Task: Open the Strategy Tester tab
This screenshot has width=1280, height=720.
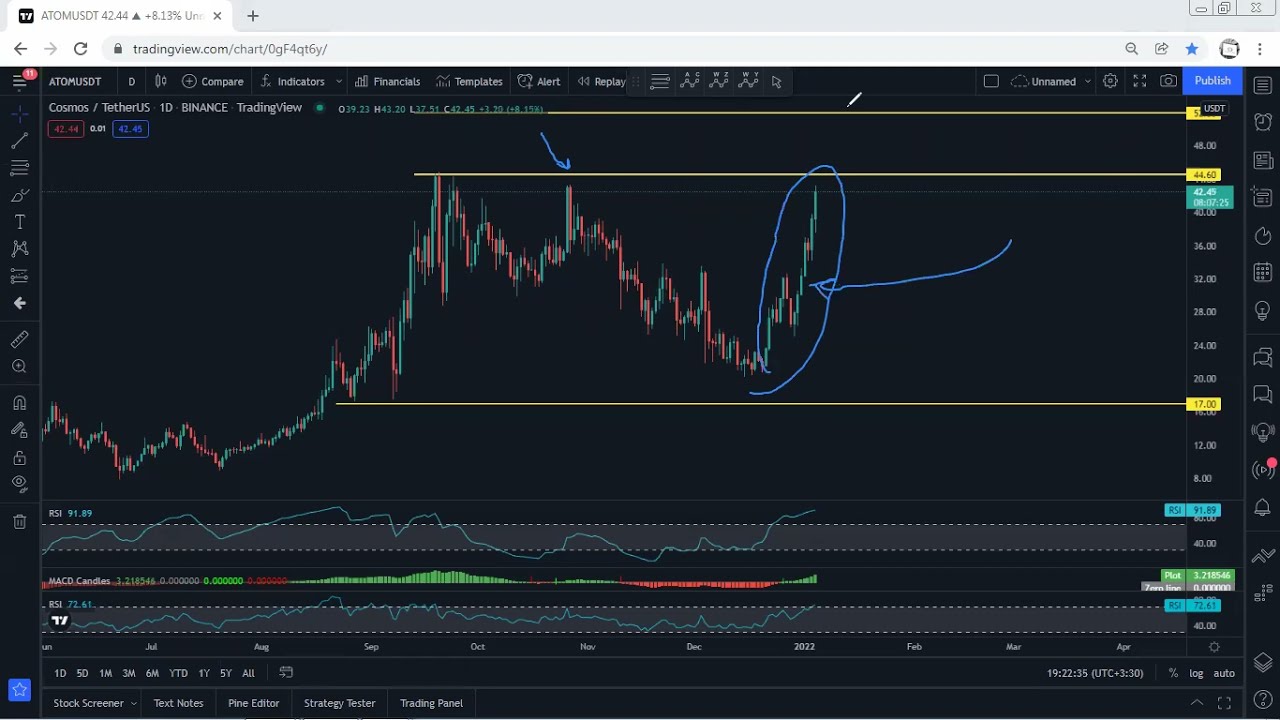Action: coord(339,703)
